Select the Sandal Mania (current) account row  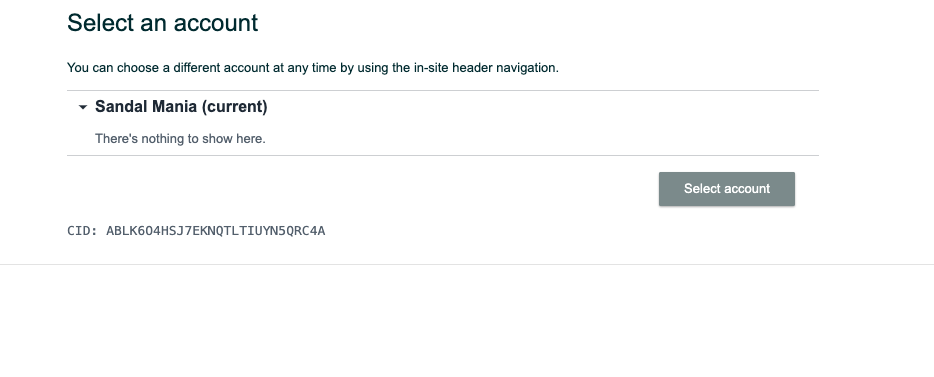pos(443,107)
